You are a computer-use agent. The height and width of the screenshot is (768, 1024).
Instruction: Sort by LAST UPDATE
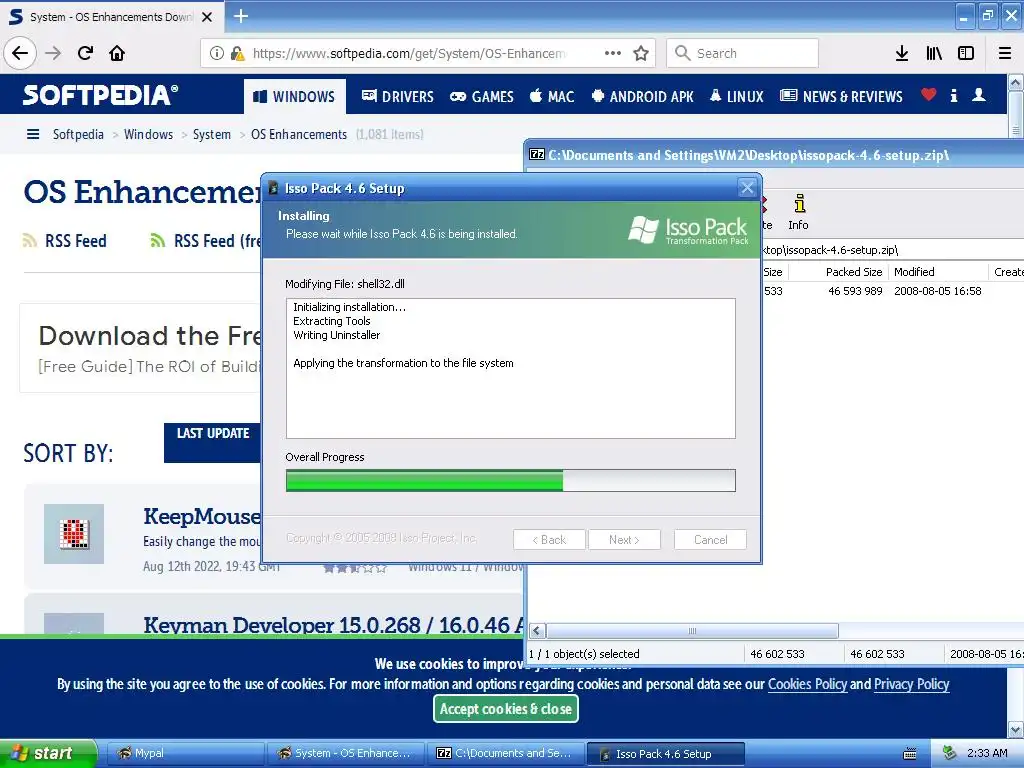[x=213, y=442]
